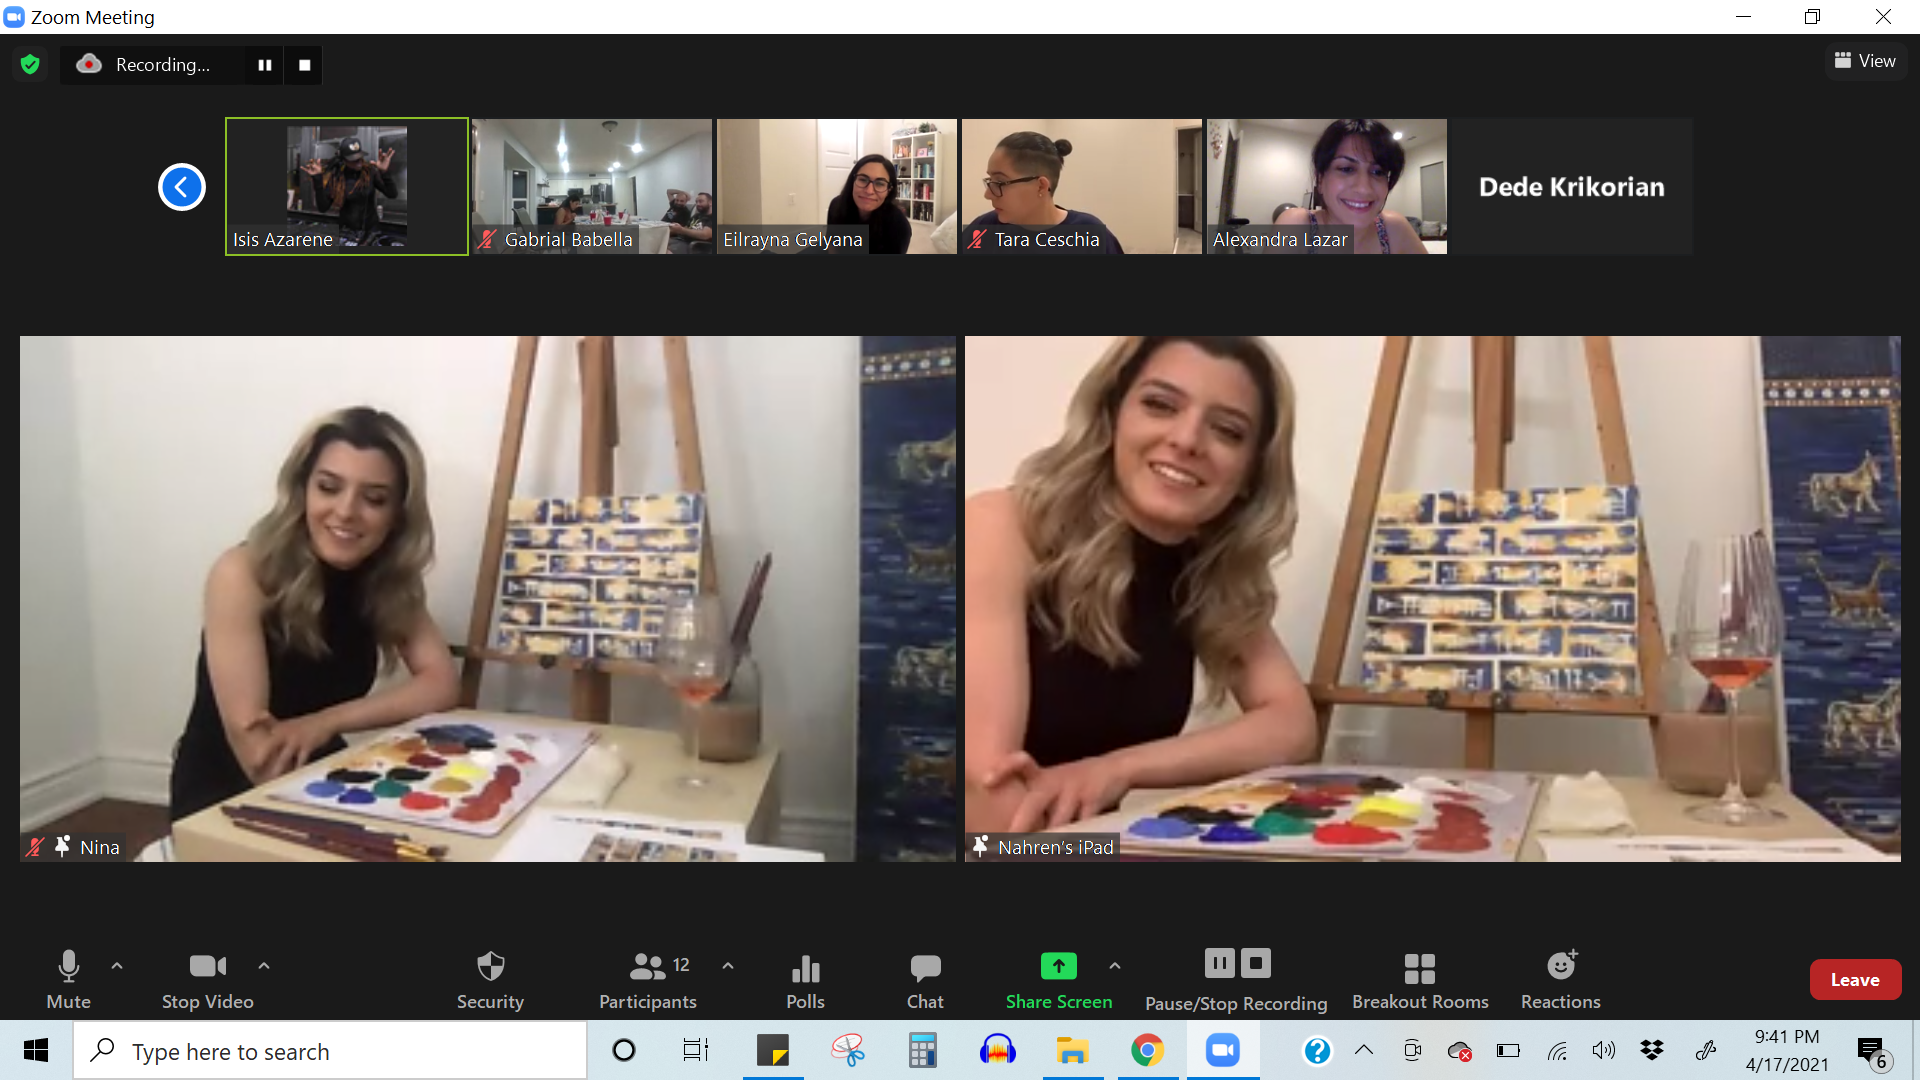This screenshot has height=1080, width=1920.
Task: Select Isis Azarene video thumbnail
Action: [x=347, y=186]
